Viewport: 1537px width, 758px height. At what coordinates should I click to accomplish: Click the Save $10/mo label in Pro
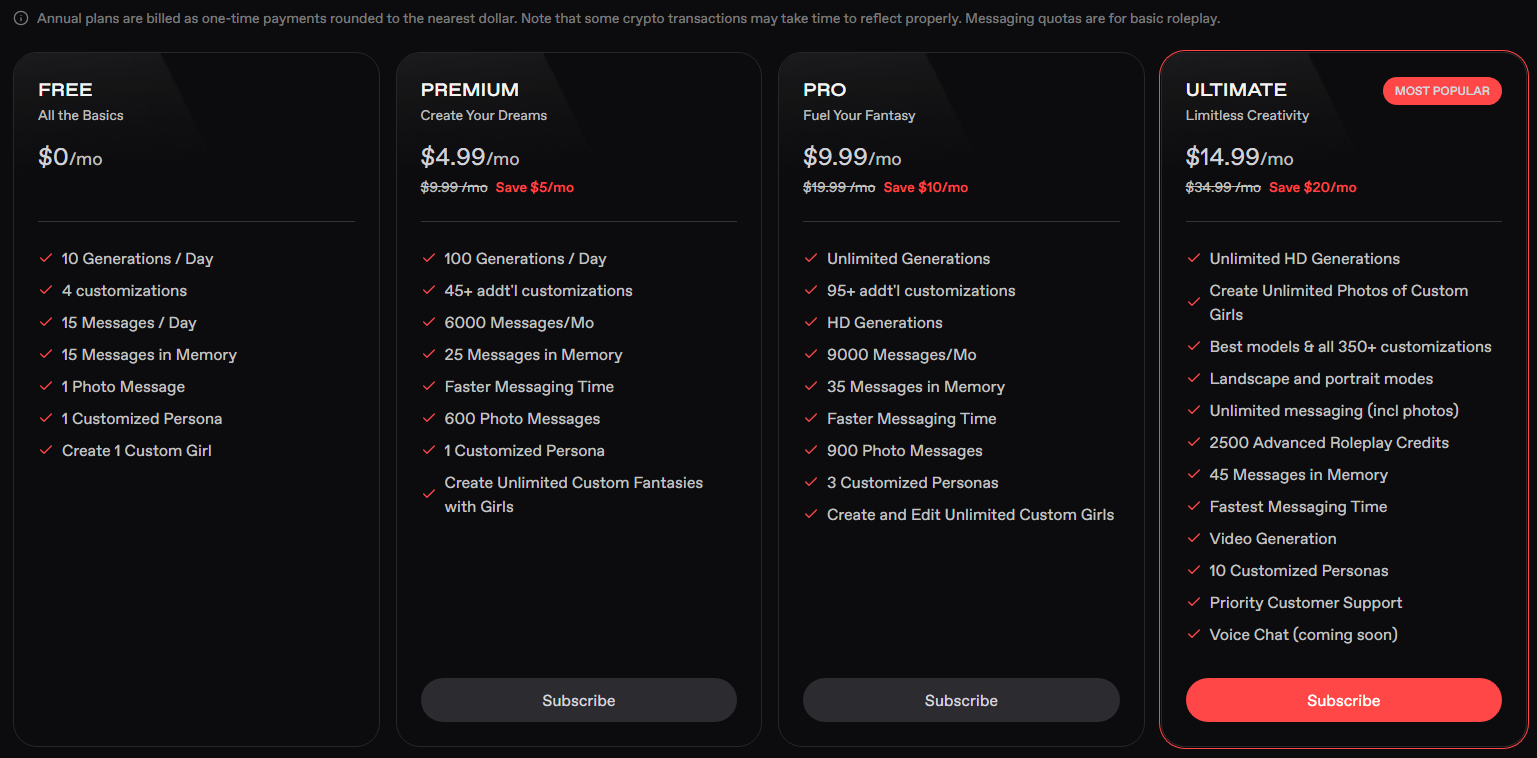click(925, 187)
